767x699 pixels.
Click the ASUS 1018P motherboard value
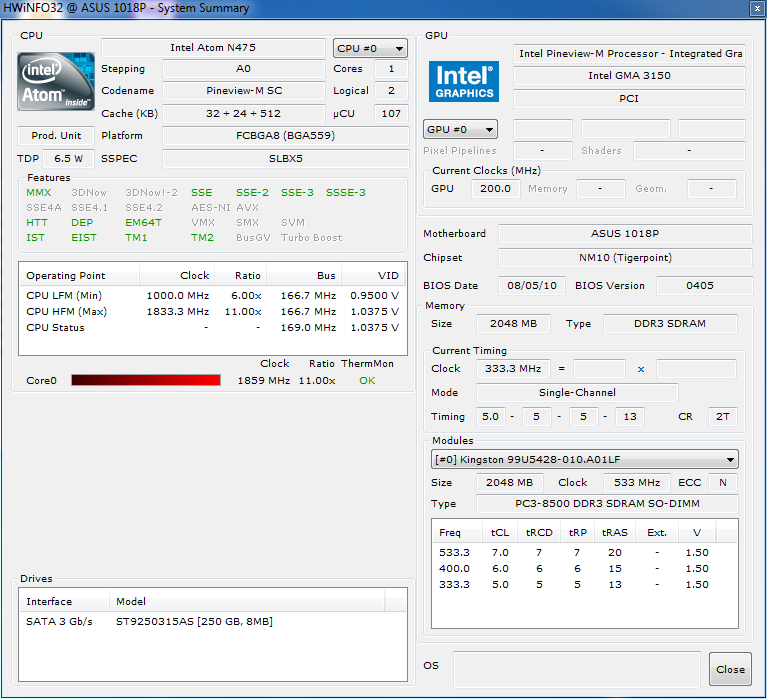coord(625,233)
